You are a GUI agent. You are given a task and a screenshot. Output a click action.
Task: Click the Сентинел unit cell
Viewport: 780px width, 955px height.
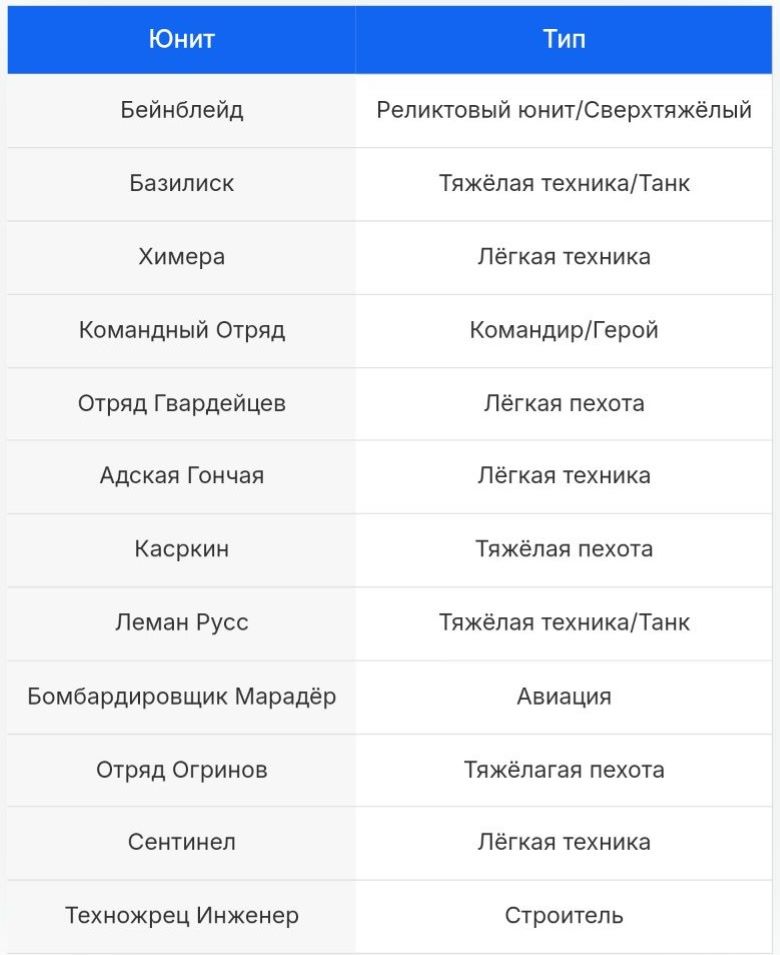pos(181,842)
